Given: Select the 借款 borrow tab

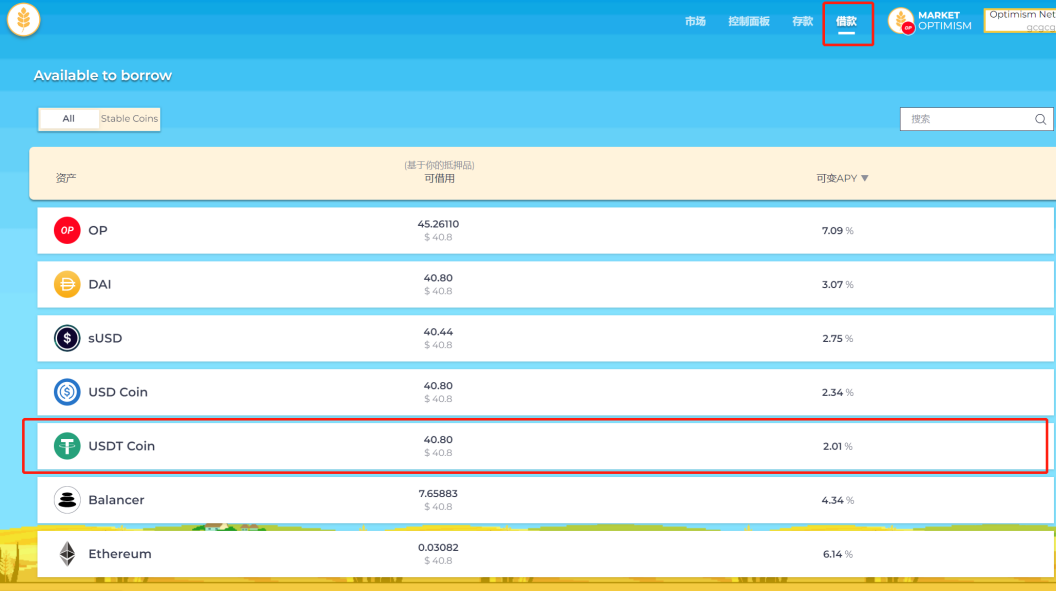Looking at the screenshot, I should click(x=847, y=21).
